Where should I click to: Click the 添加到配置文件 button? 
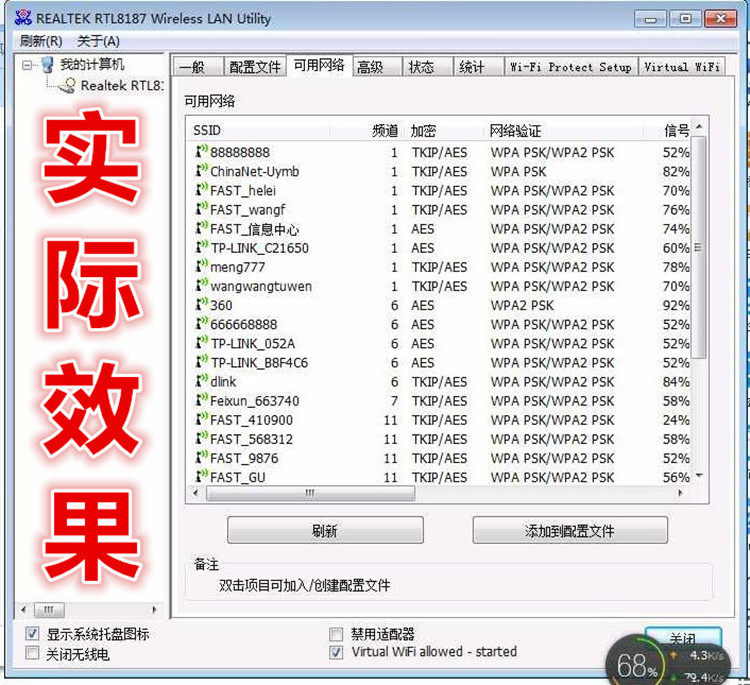(570, 530)
